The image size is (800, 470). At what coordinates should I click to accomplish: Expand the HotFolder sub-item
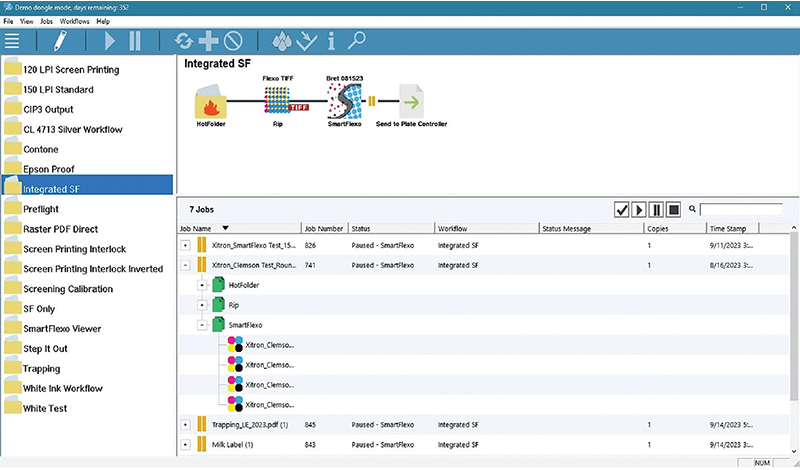pos(202,285)
